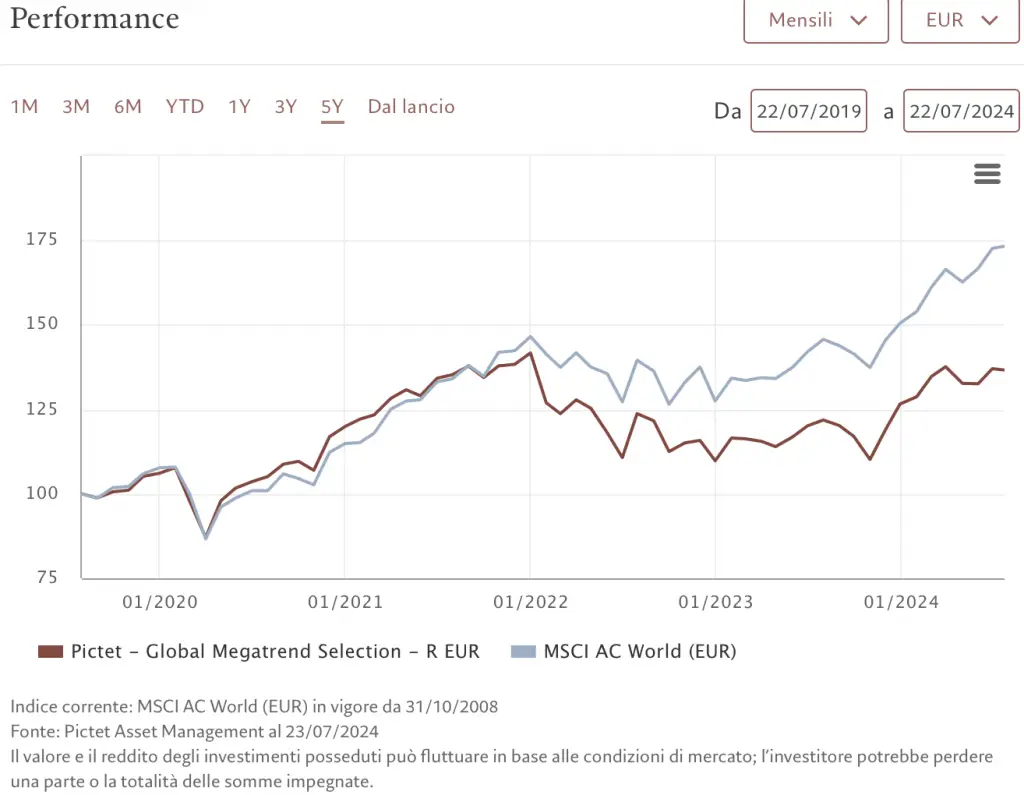
Task: Click the brown Pictet legend swatch
Action: point(50,652)
